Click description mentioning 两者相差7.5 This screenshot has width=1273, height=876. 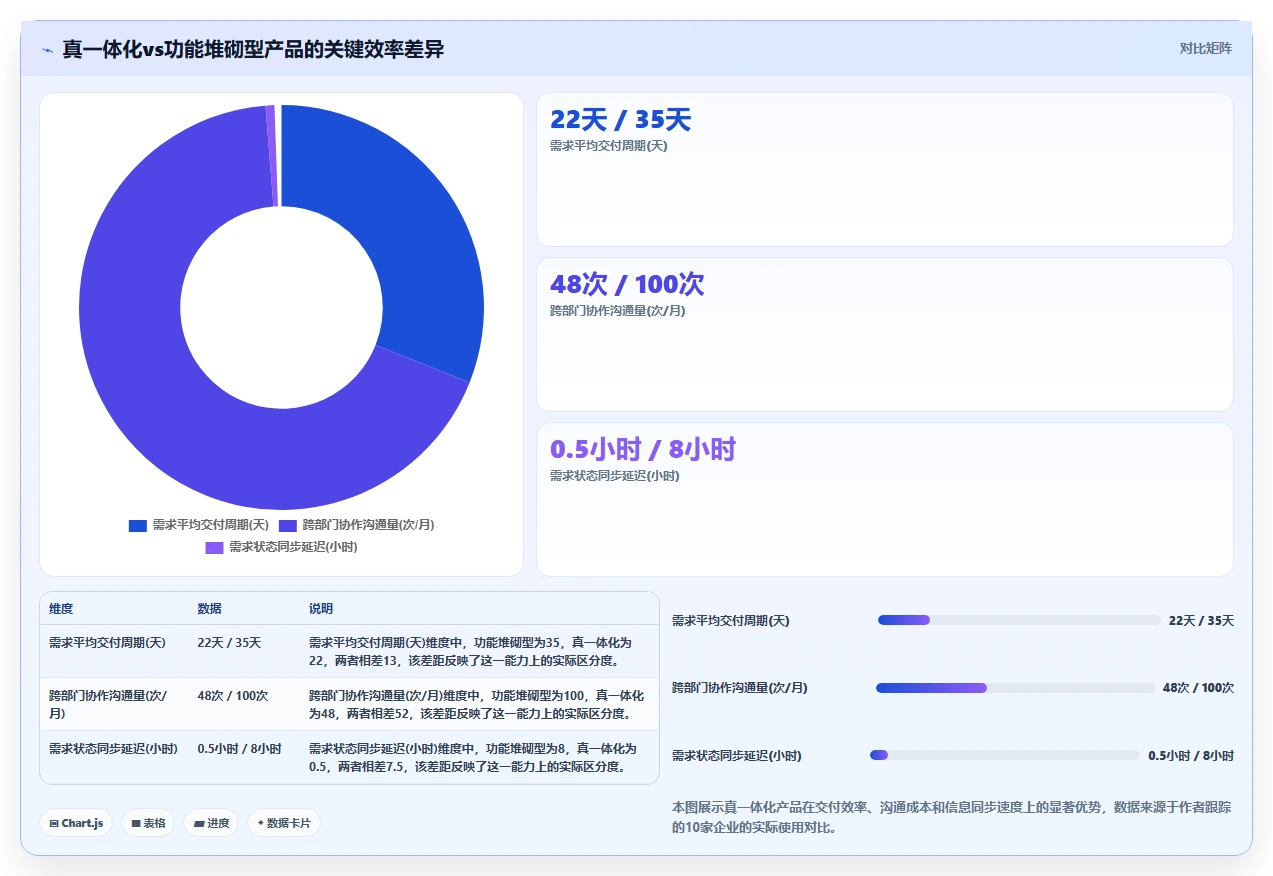click(473, 758)
